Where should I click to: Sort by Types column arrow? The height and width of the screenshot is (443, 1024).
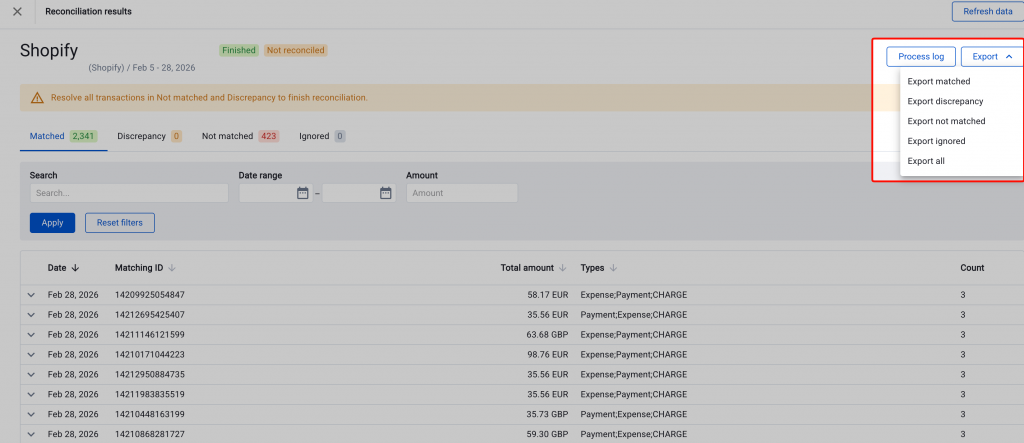[x=613, y=268]
